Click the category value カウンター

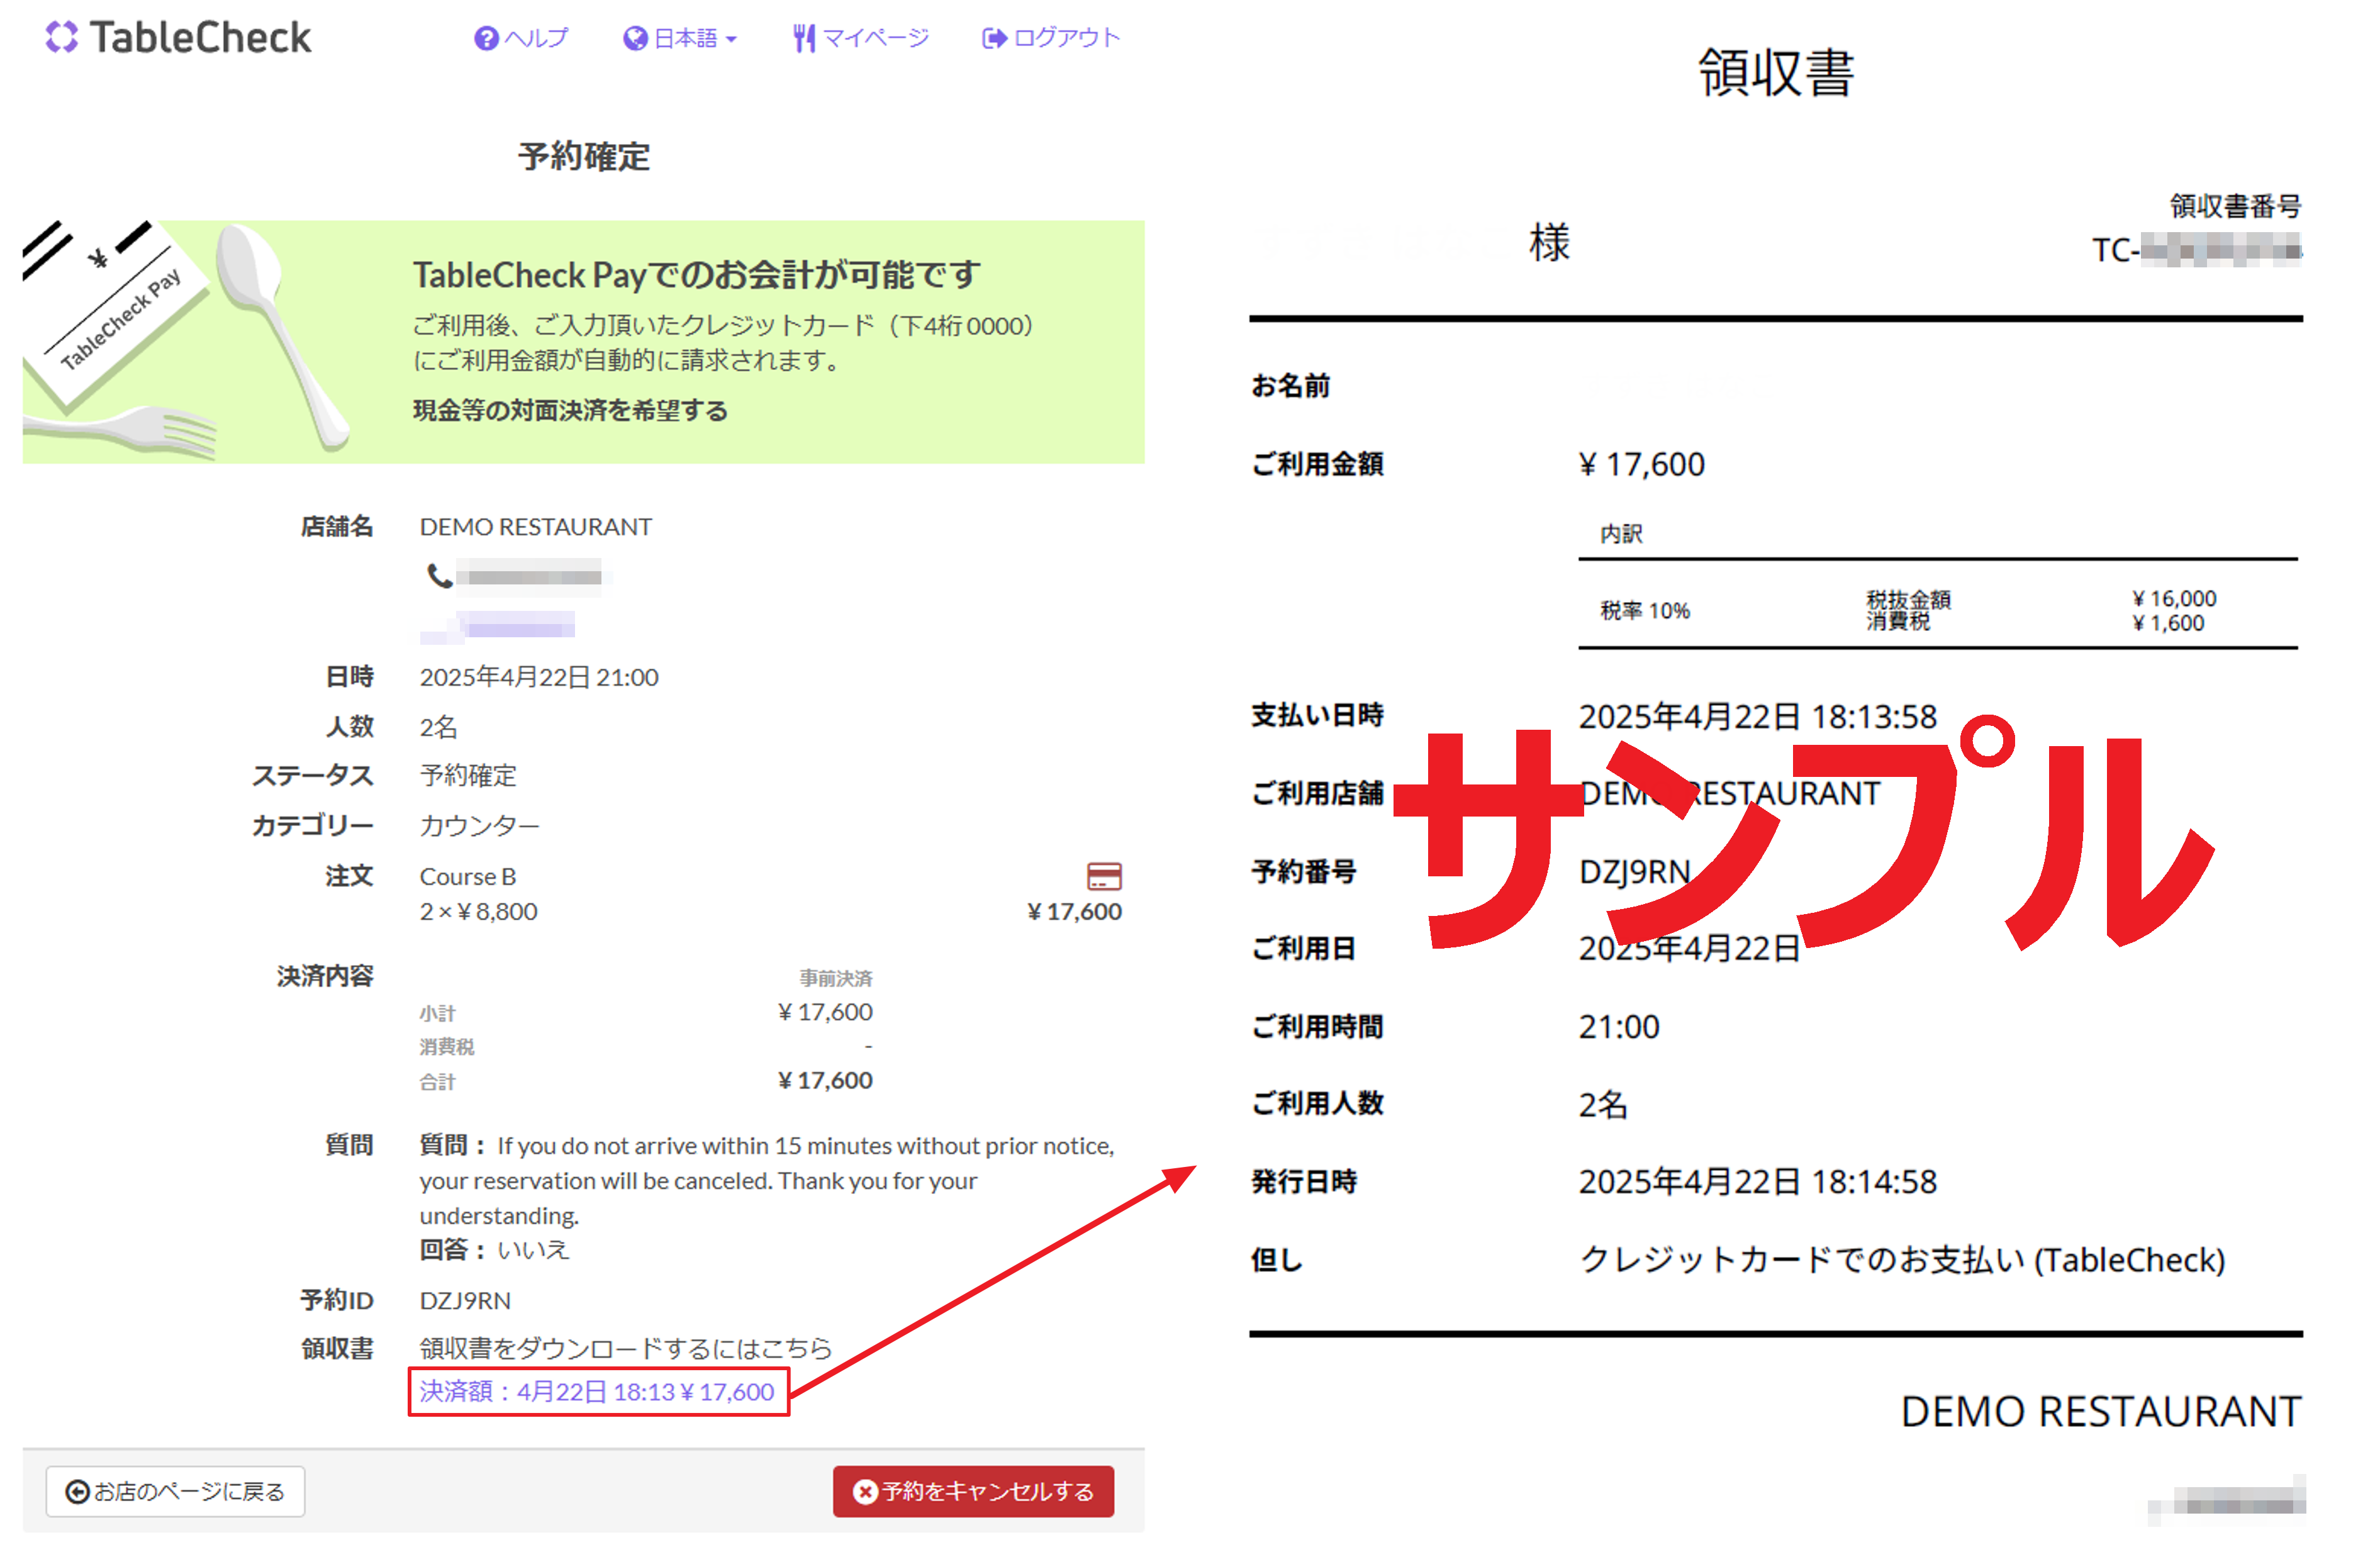(x=479, y=825)
